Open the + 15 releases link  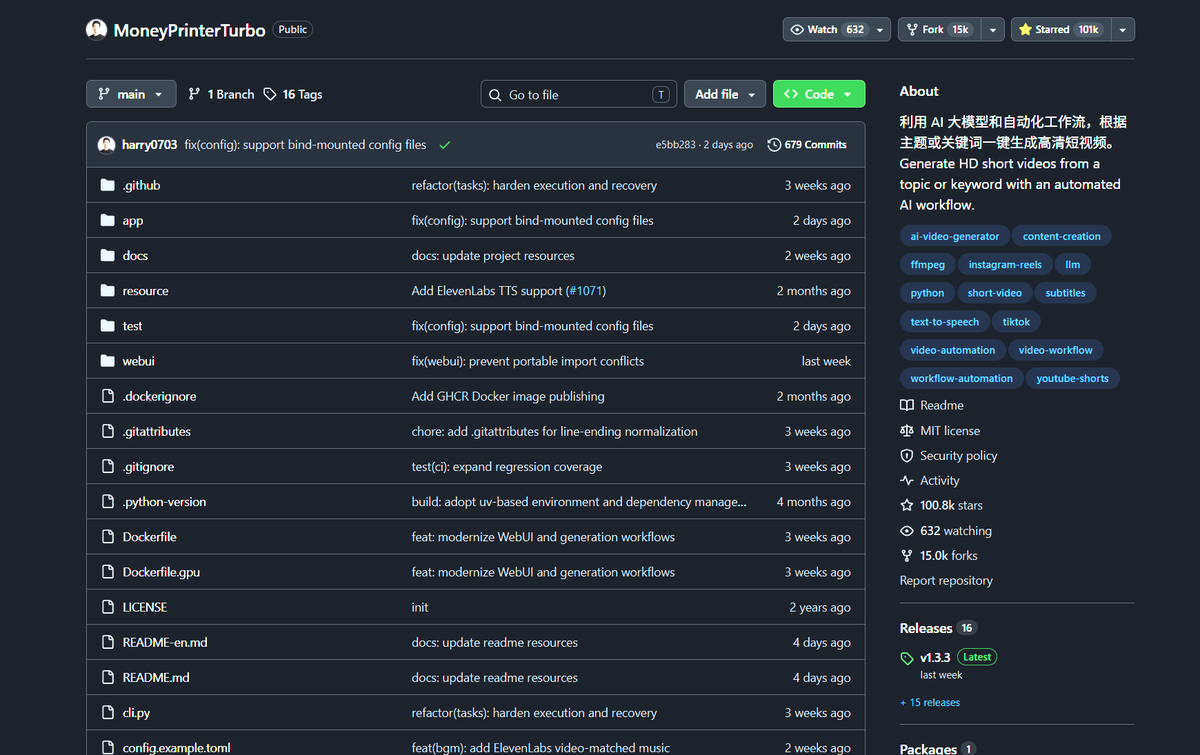tap(930, 703)
